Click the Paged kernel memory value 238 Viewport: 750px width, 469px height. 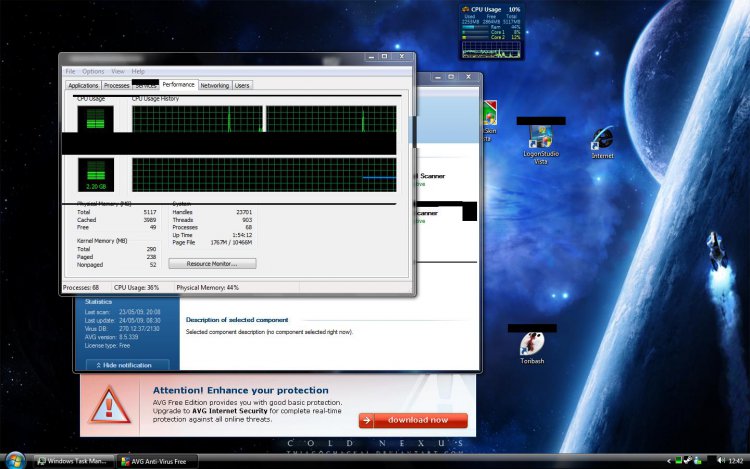[x=151, y=257]
